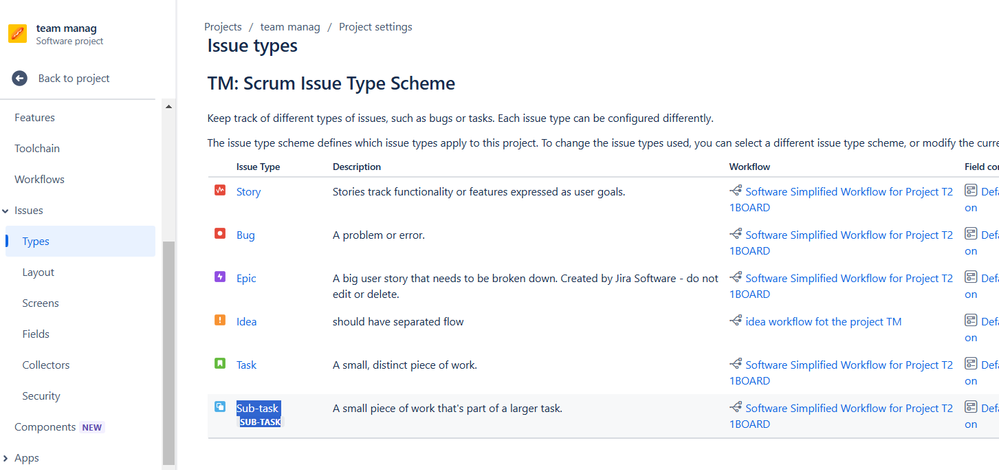Click the workflow icon in the Idea row
The image size is (999, 470).
[736, 321]
